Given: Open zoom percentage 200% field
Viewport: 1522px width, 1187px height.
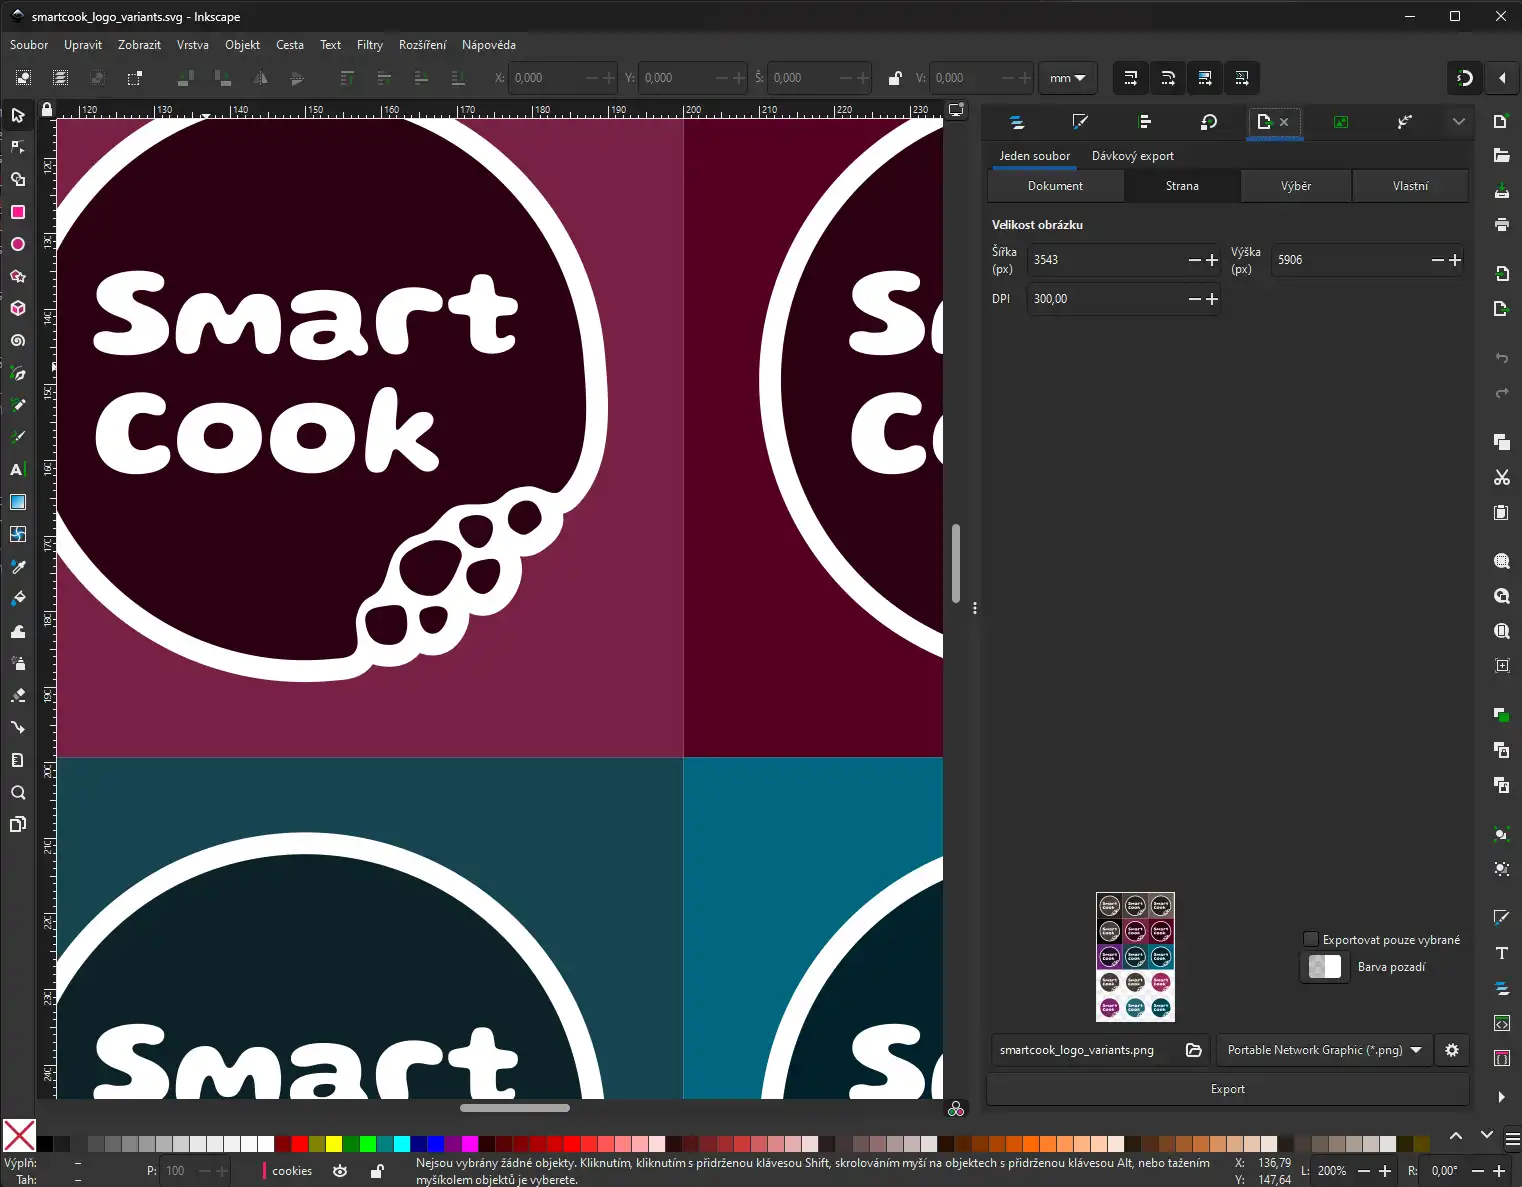Looking at the screenshot, I should 1332,1171.
